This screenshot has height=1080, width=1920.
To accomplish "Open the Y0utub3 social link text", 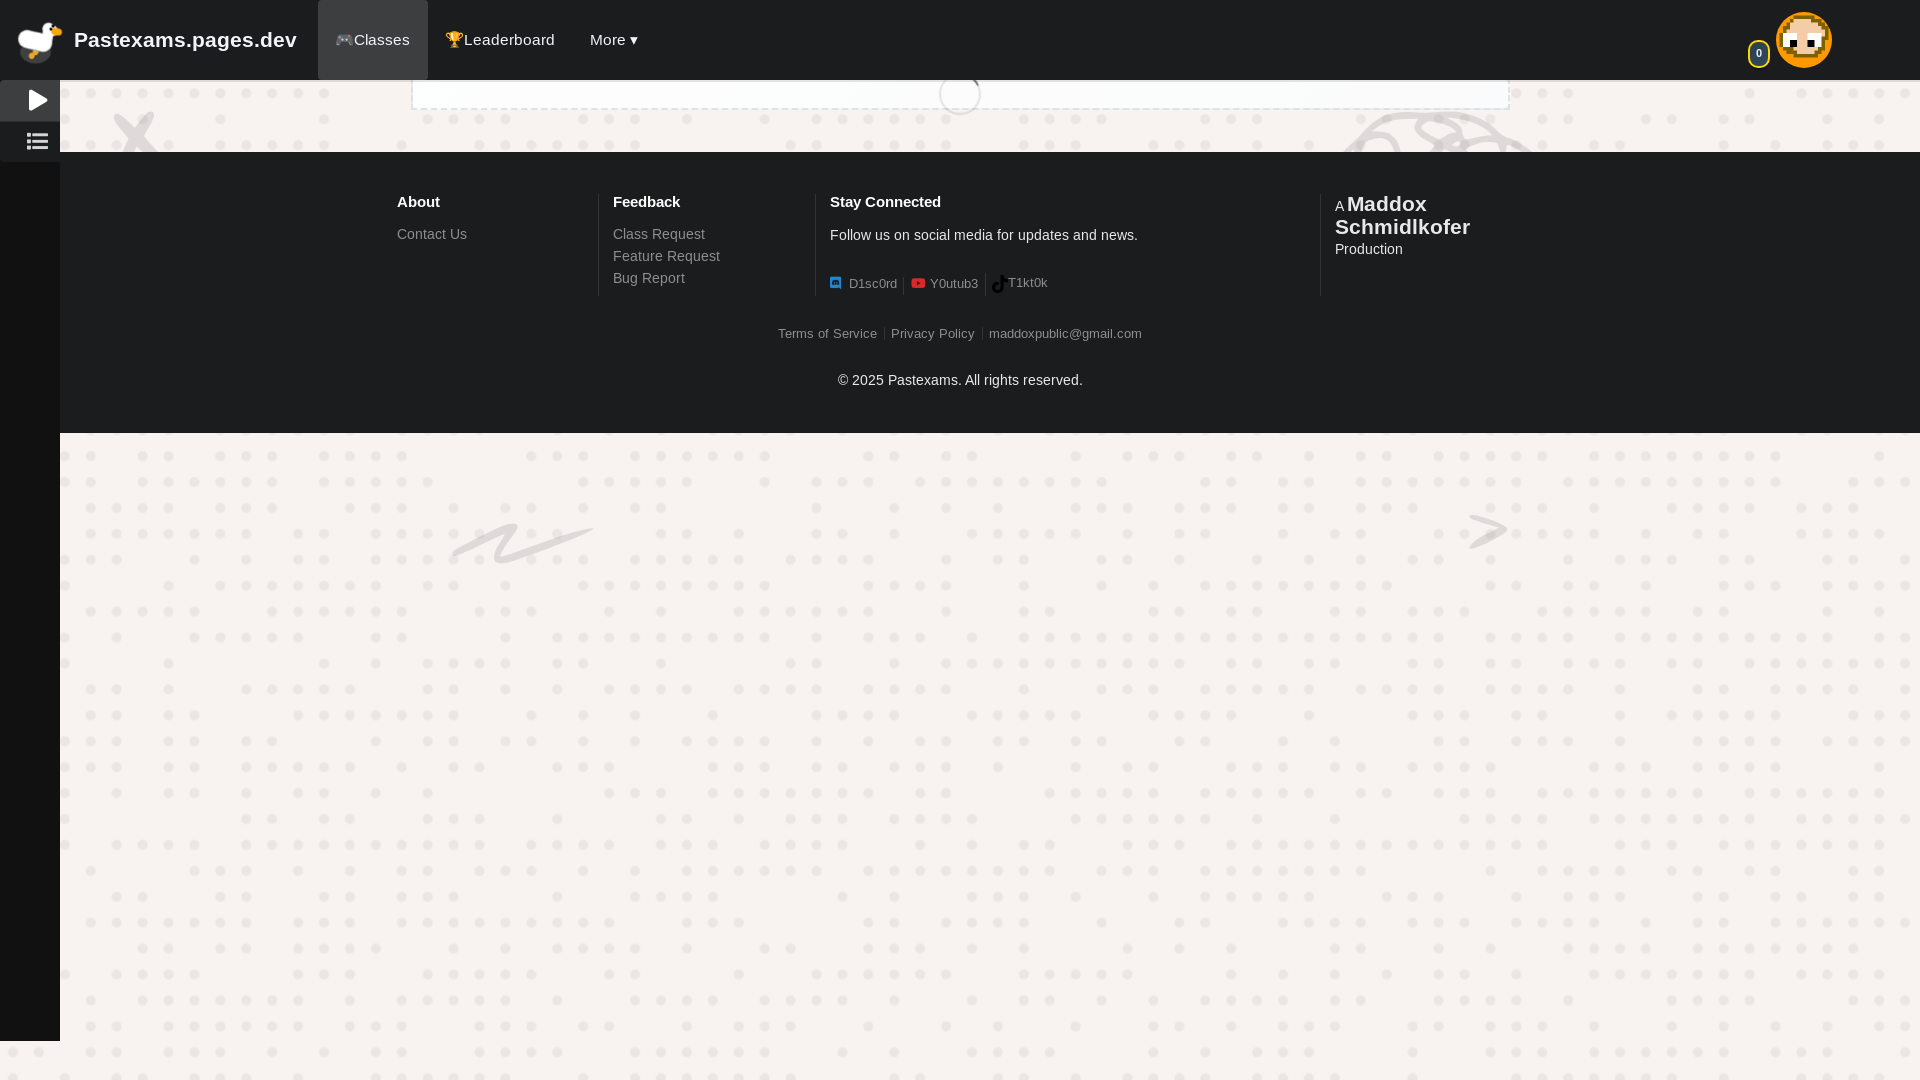I will tap(954, 284).
